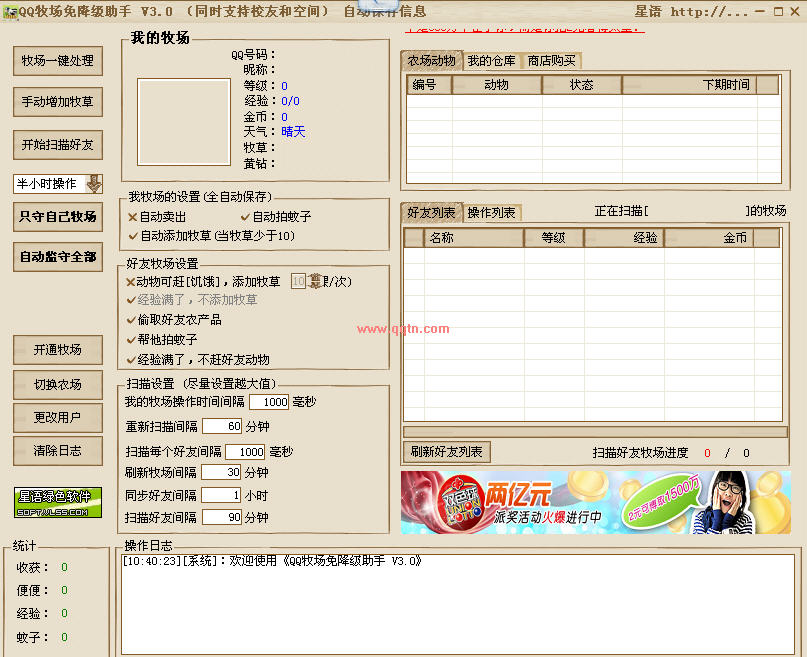Image resolution: width=807 pixels, height=657 pixels.
Task: Switch to 商店购买 tab
Action: click(551, 61)
